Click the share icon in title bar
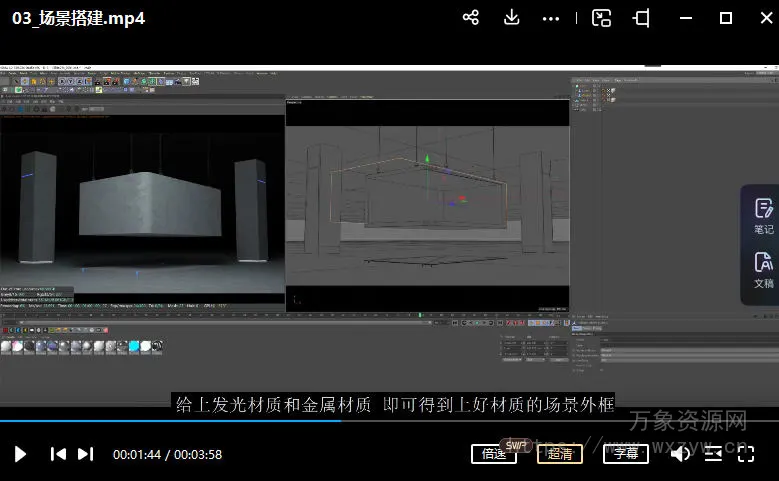779x481 pixels. [471, 18]
